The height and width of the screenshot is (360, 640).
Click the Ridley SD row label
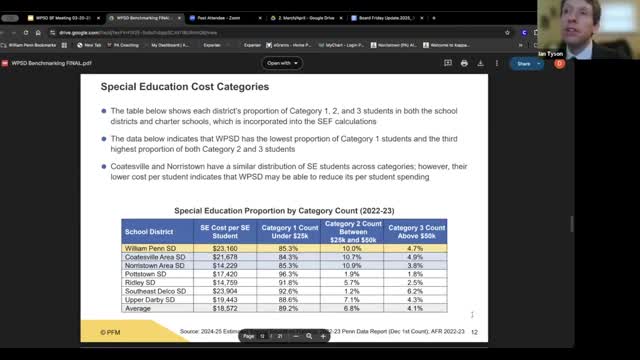[x=140, y=282]
